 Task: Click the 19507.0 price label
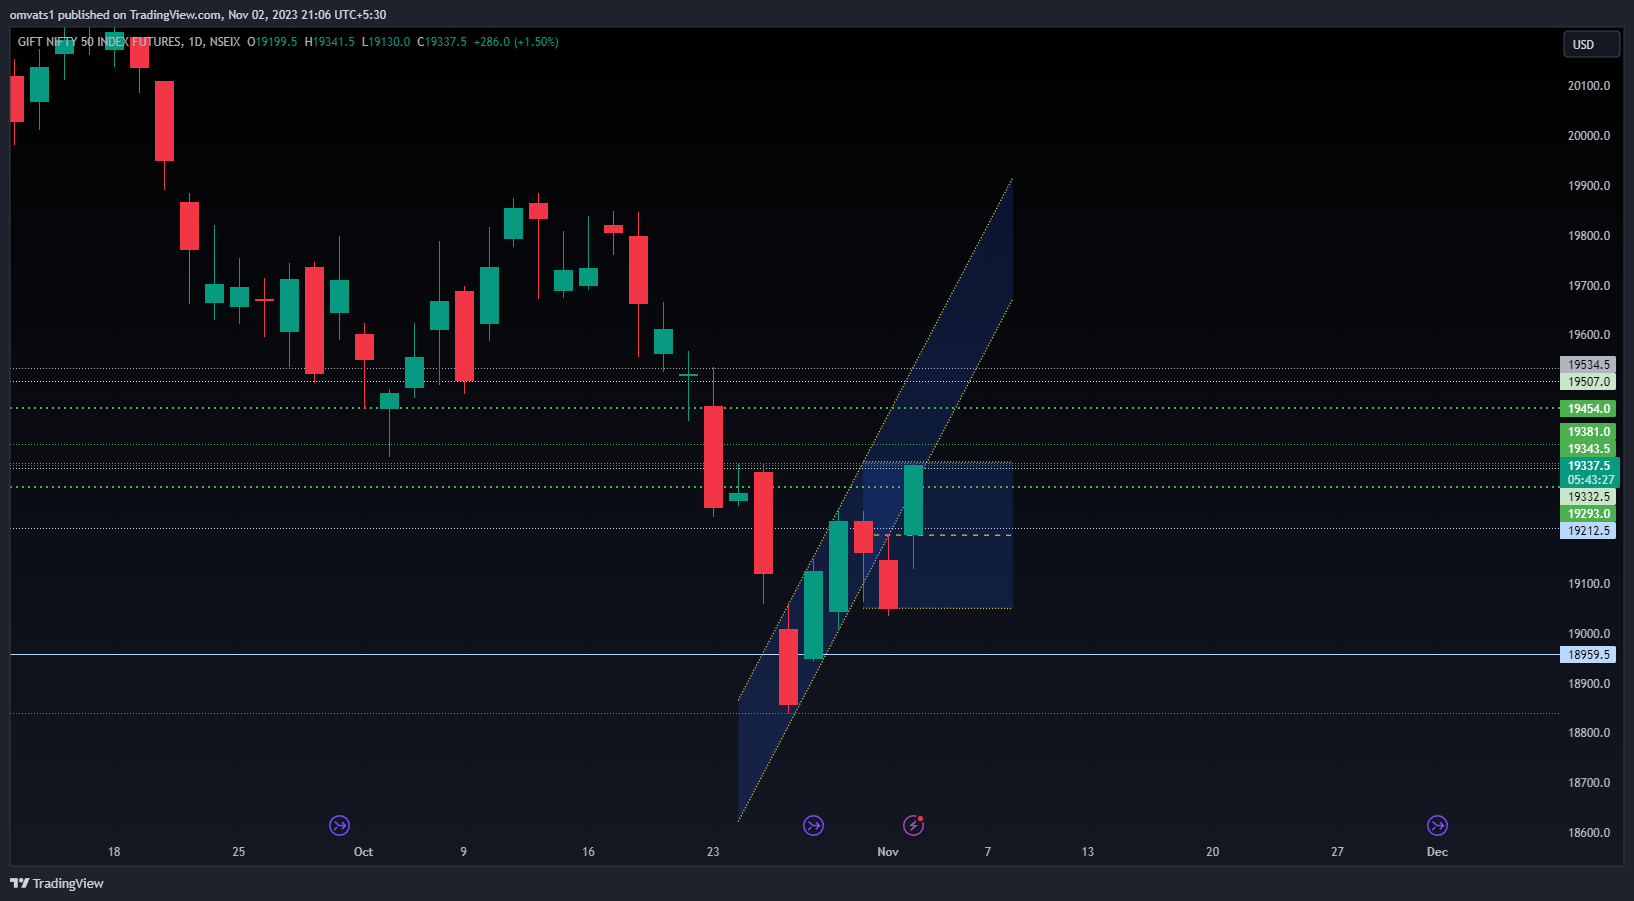1588,382
